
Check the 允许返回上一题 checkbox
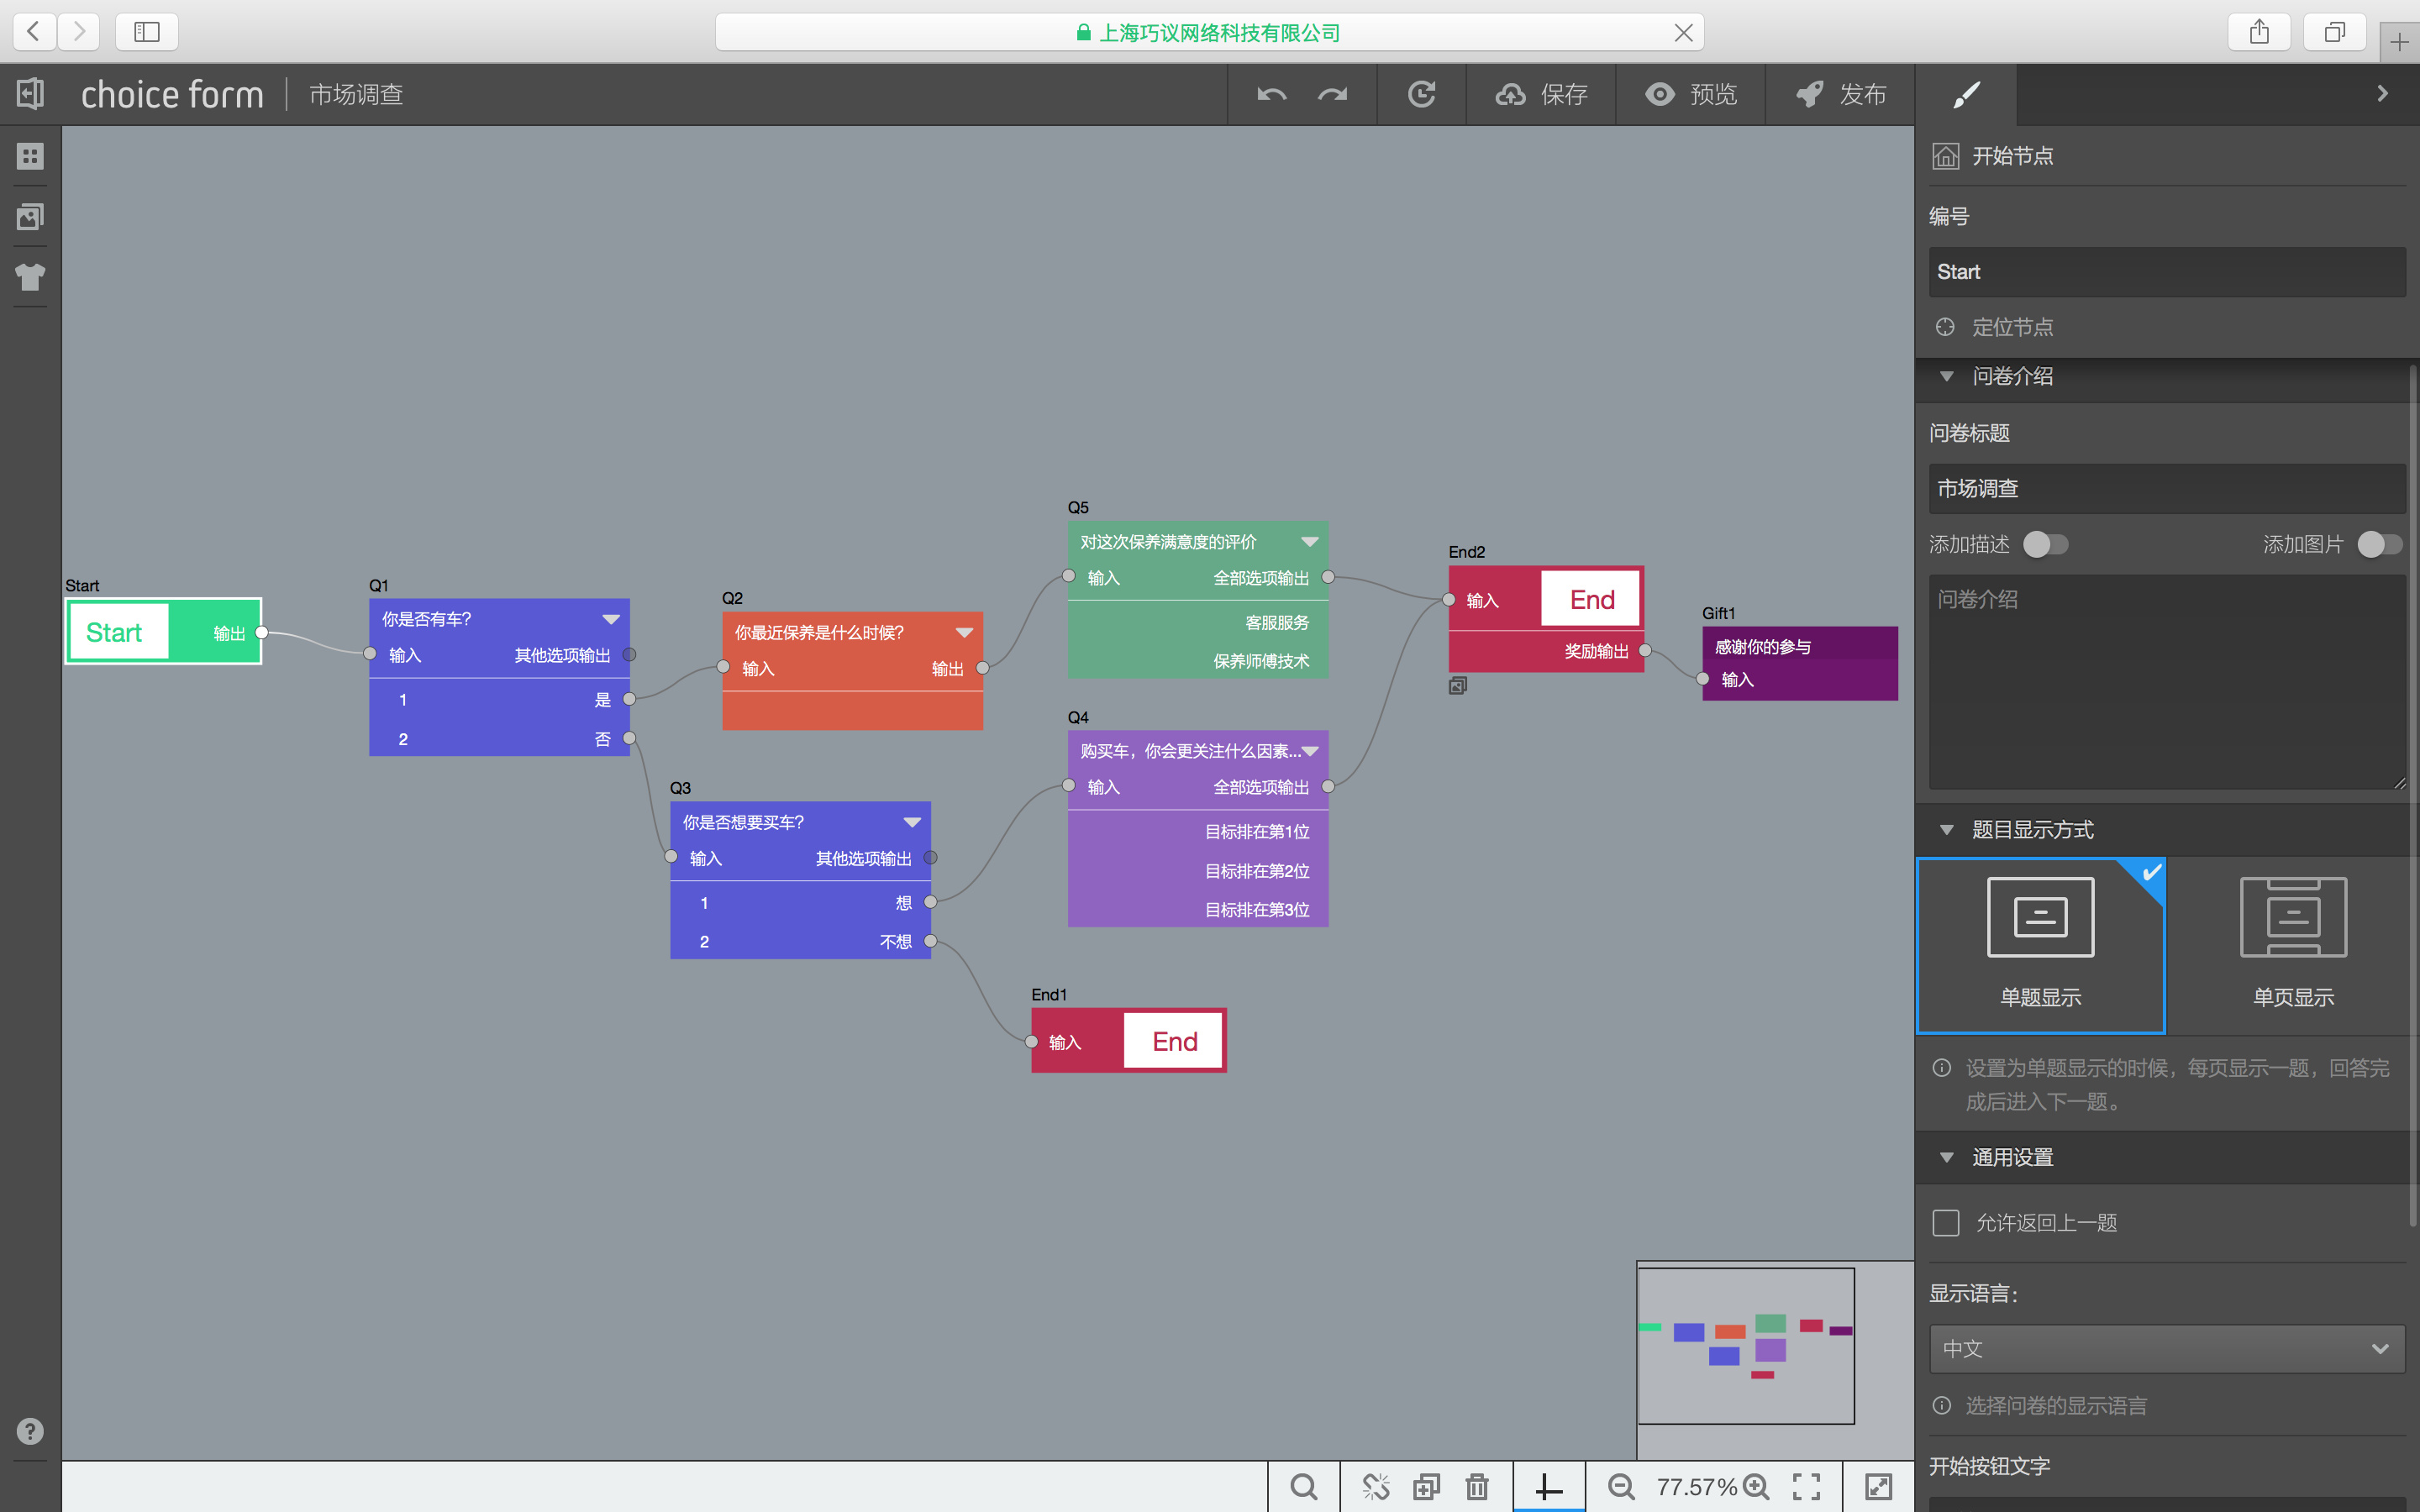[1946, 1223]
